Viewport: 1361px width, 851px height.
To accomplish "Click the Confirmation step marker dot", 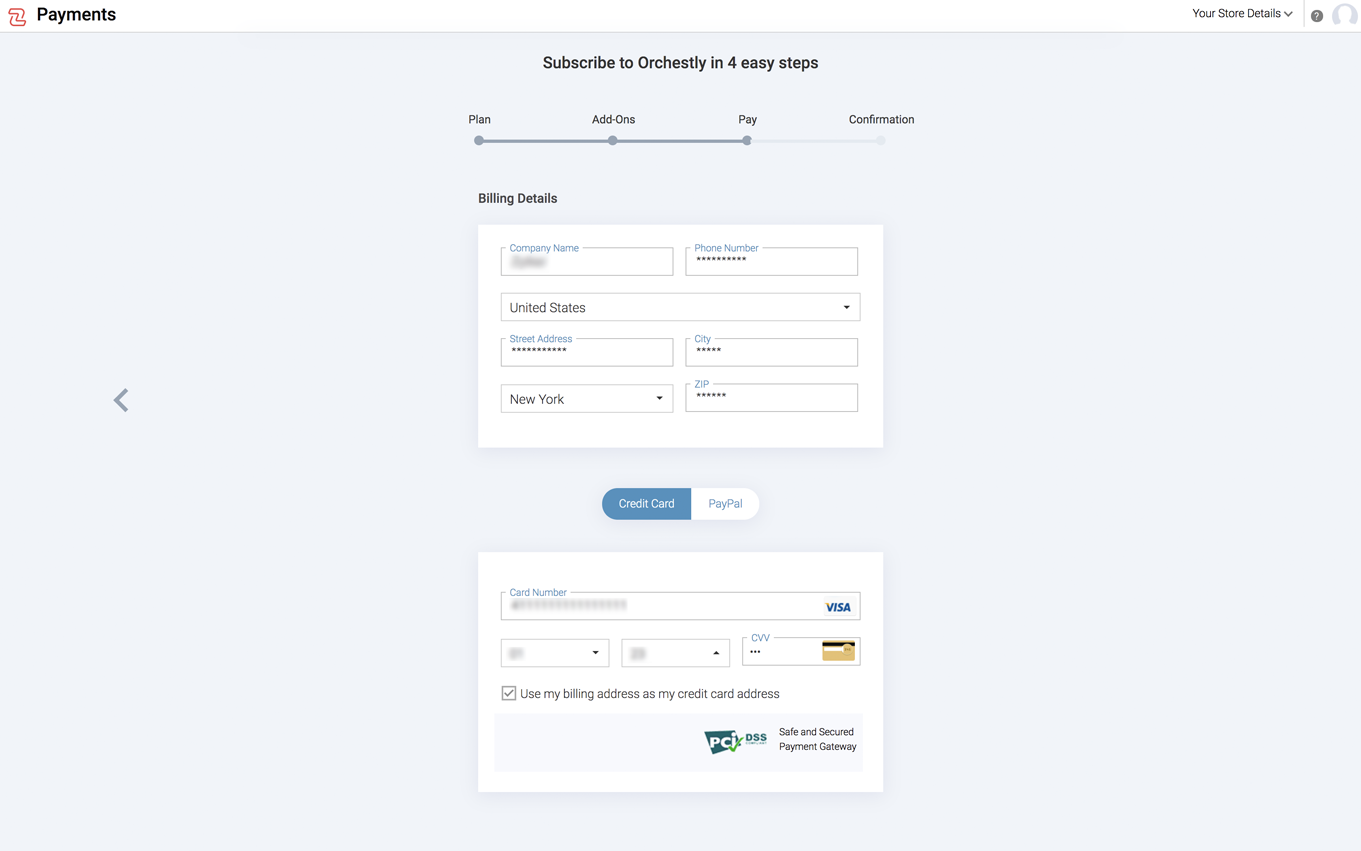I will point(881,141).
